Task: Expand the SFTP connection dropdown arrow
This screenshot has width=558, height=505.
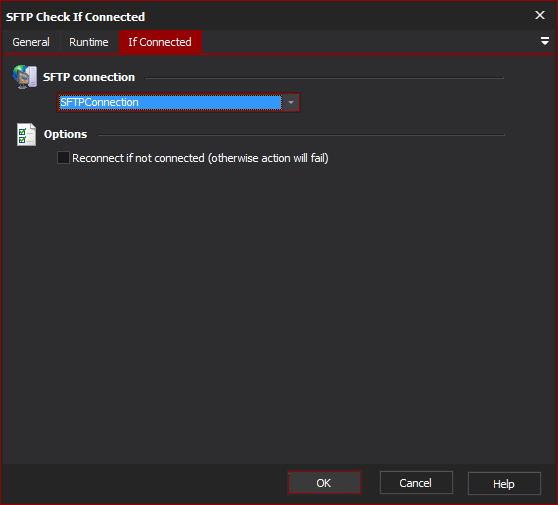Action: pyautogui.click(x=291, y=102)
